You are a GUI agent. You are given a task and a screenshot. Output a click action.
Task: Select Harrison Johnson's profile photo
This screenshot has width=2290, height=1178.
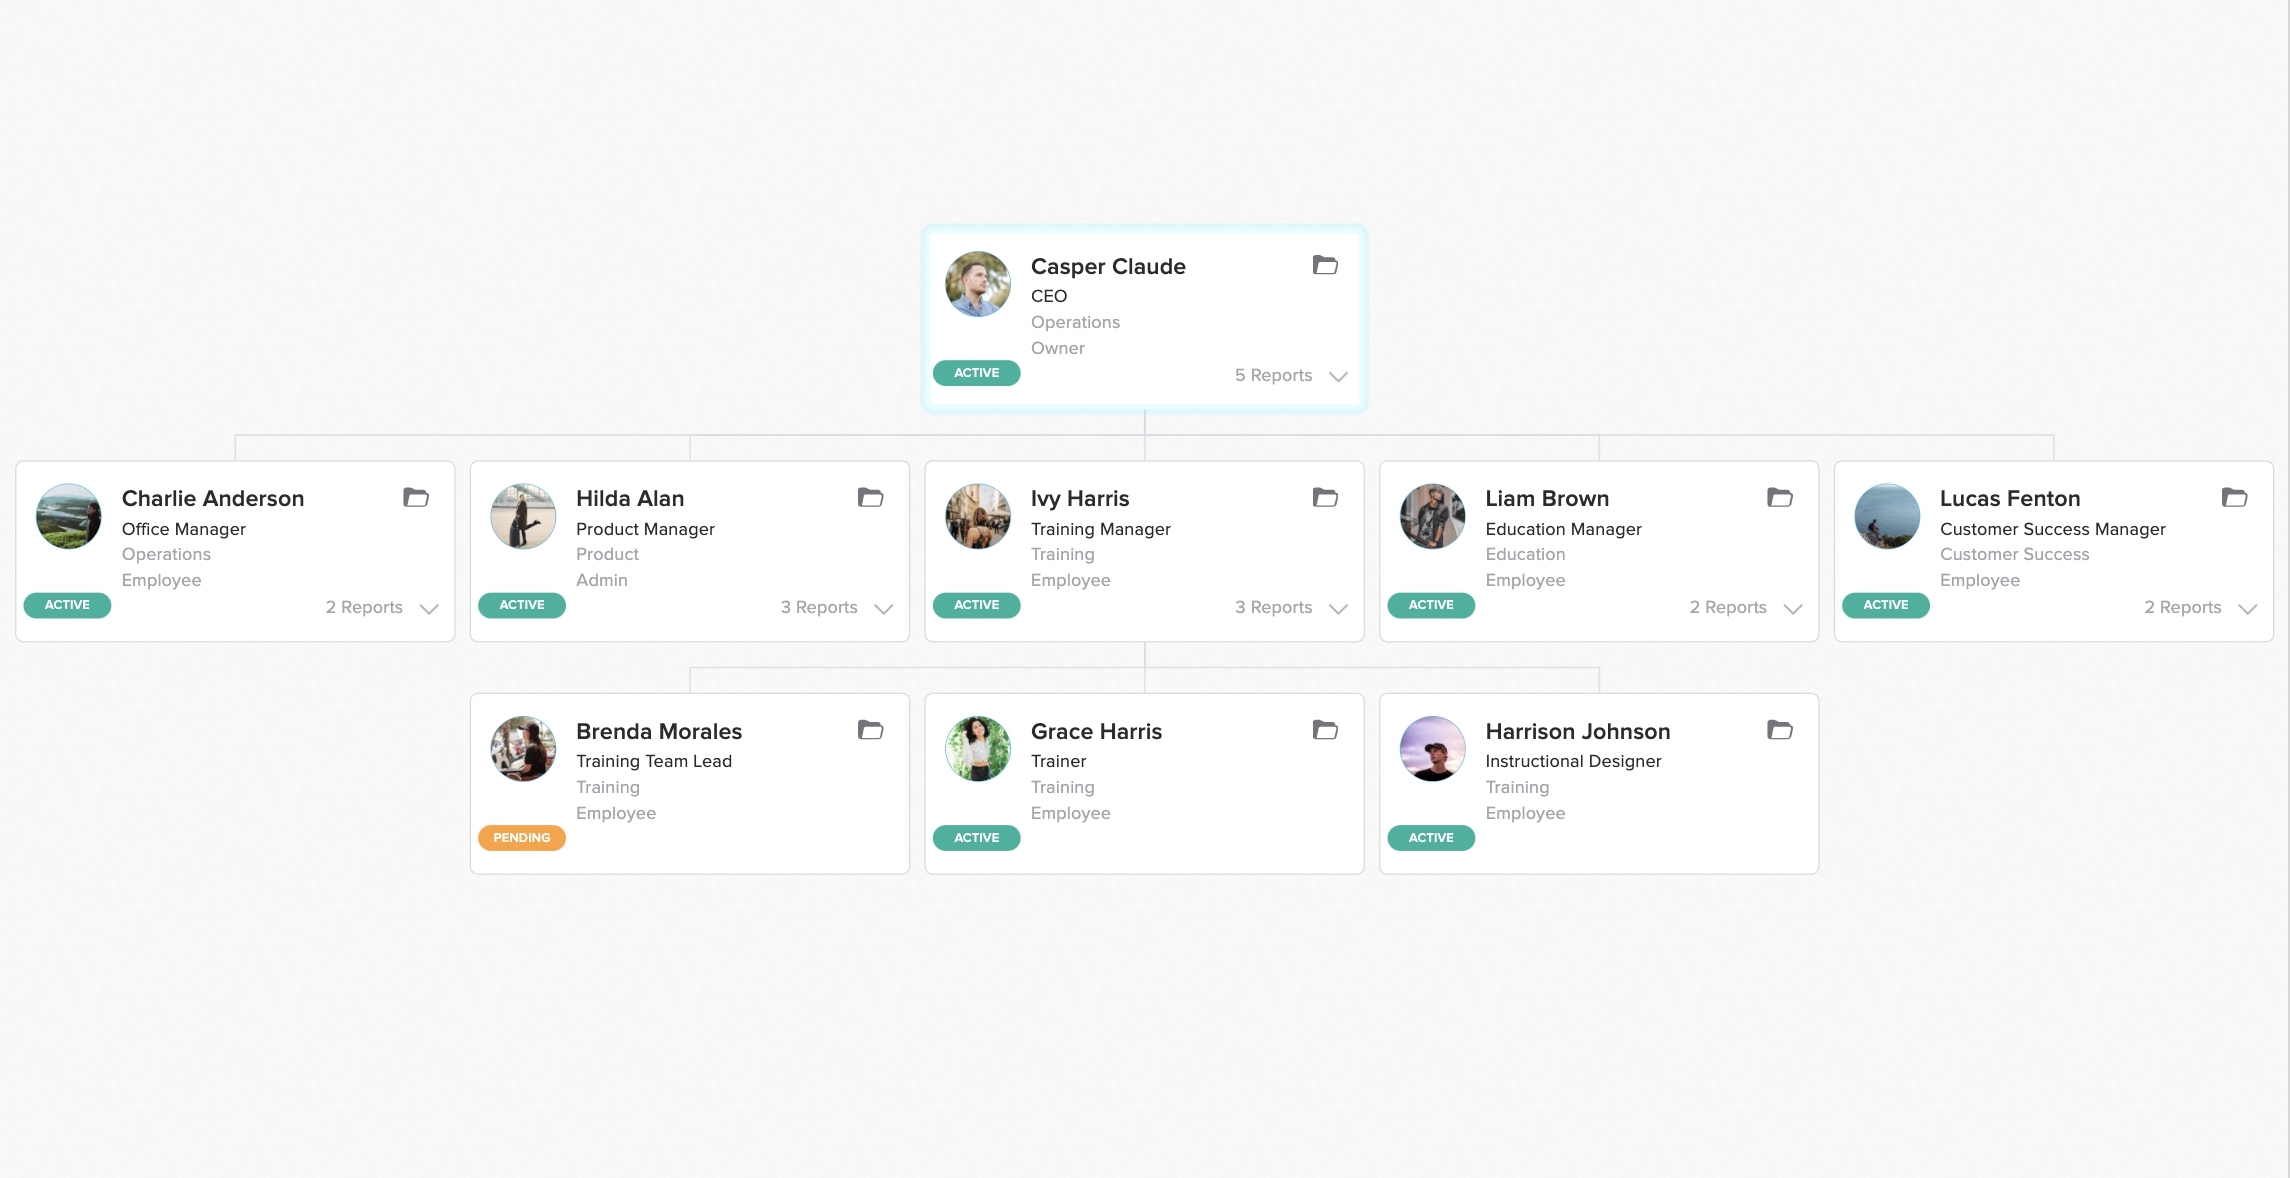(1433, 749)
